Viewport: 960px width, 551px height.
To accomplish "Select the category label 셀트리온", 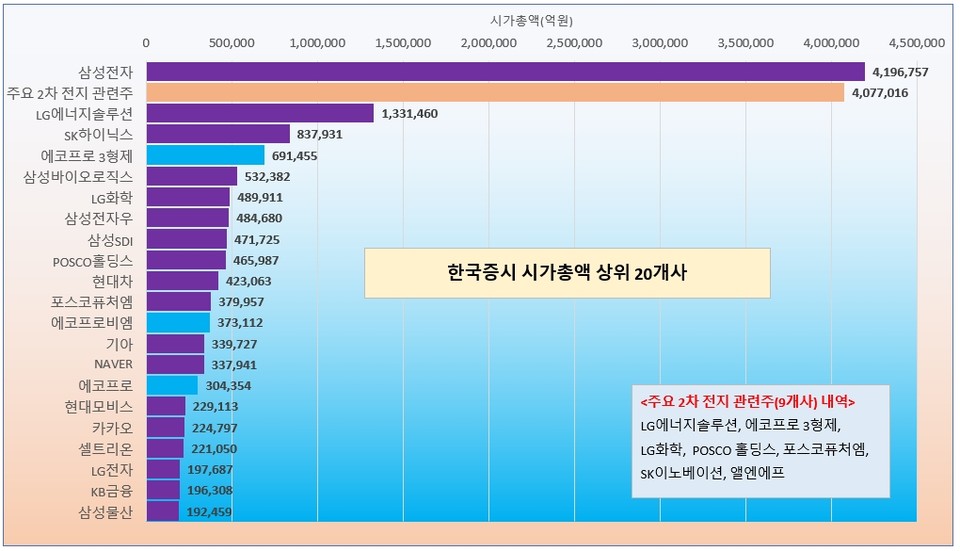I will [105, 449].
